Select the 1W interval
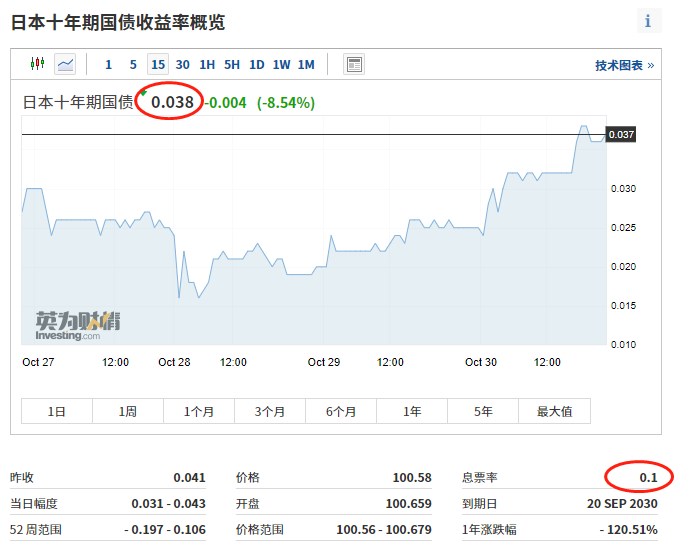This screenshot has height=559, width=675. point(281,65)
